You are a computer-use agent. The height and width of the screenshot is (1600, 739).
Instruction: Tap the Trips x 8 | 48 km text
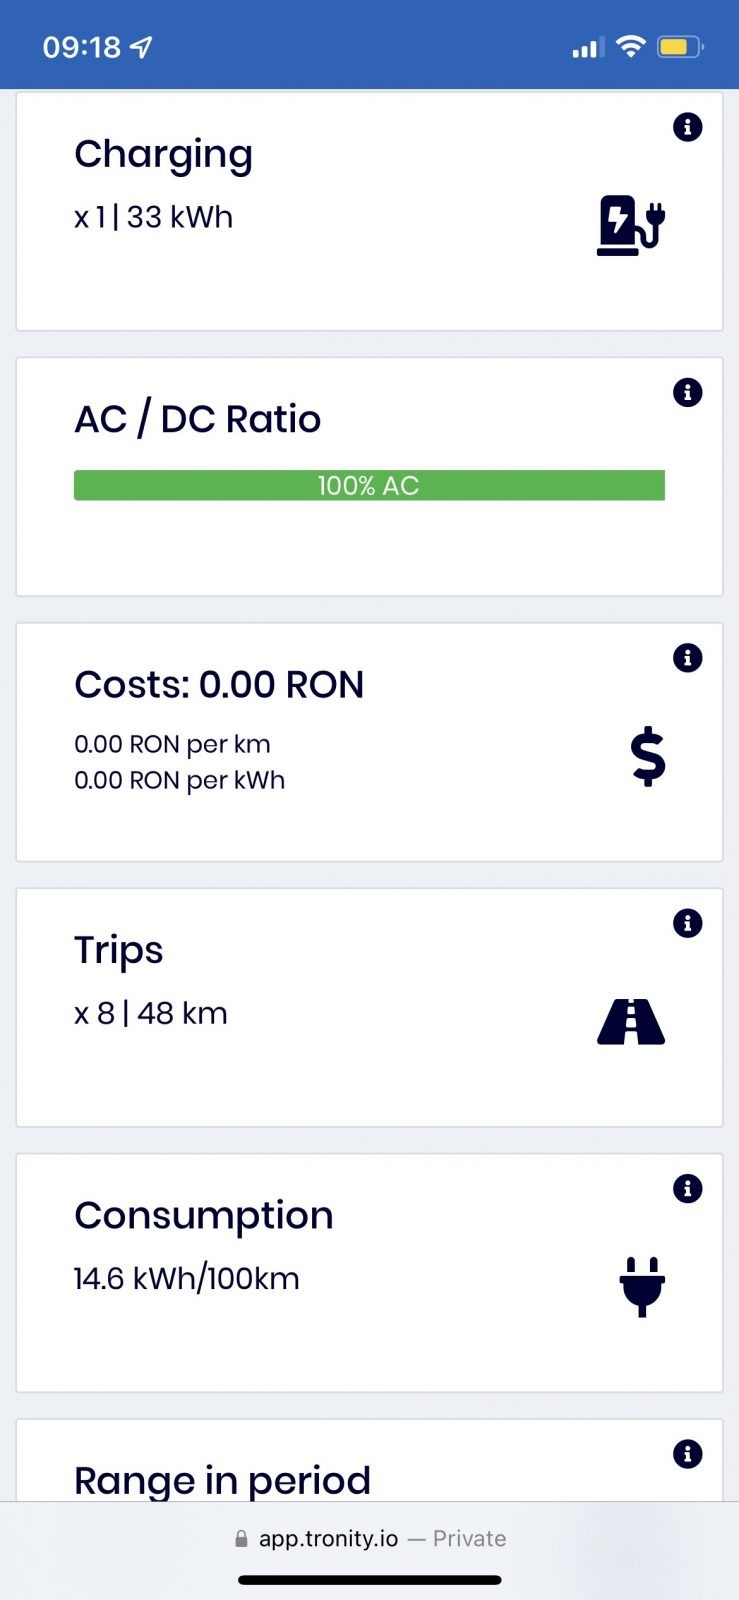pos(151,1013)
